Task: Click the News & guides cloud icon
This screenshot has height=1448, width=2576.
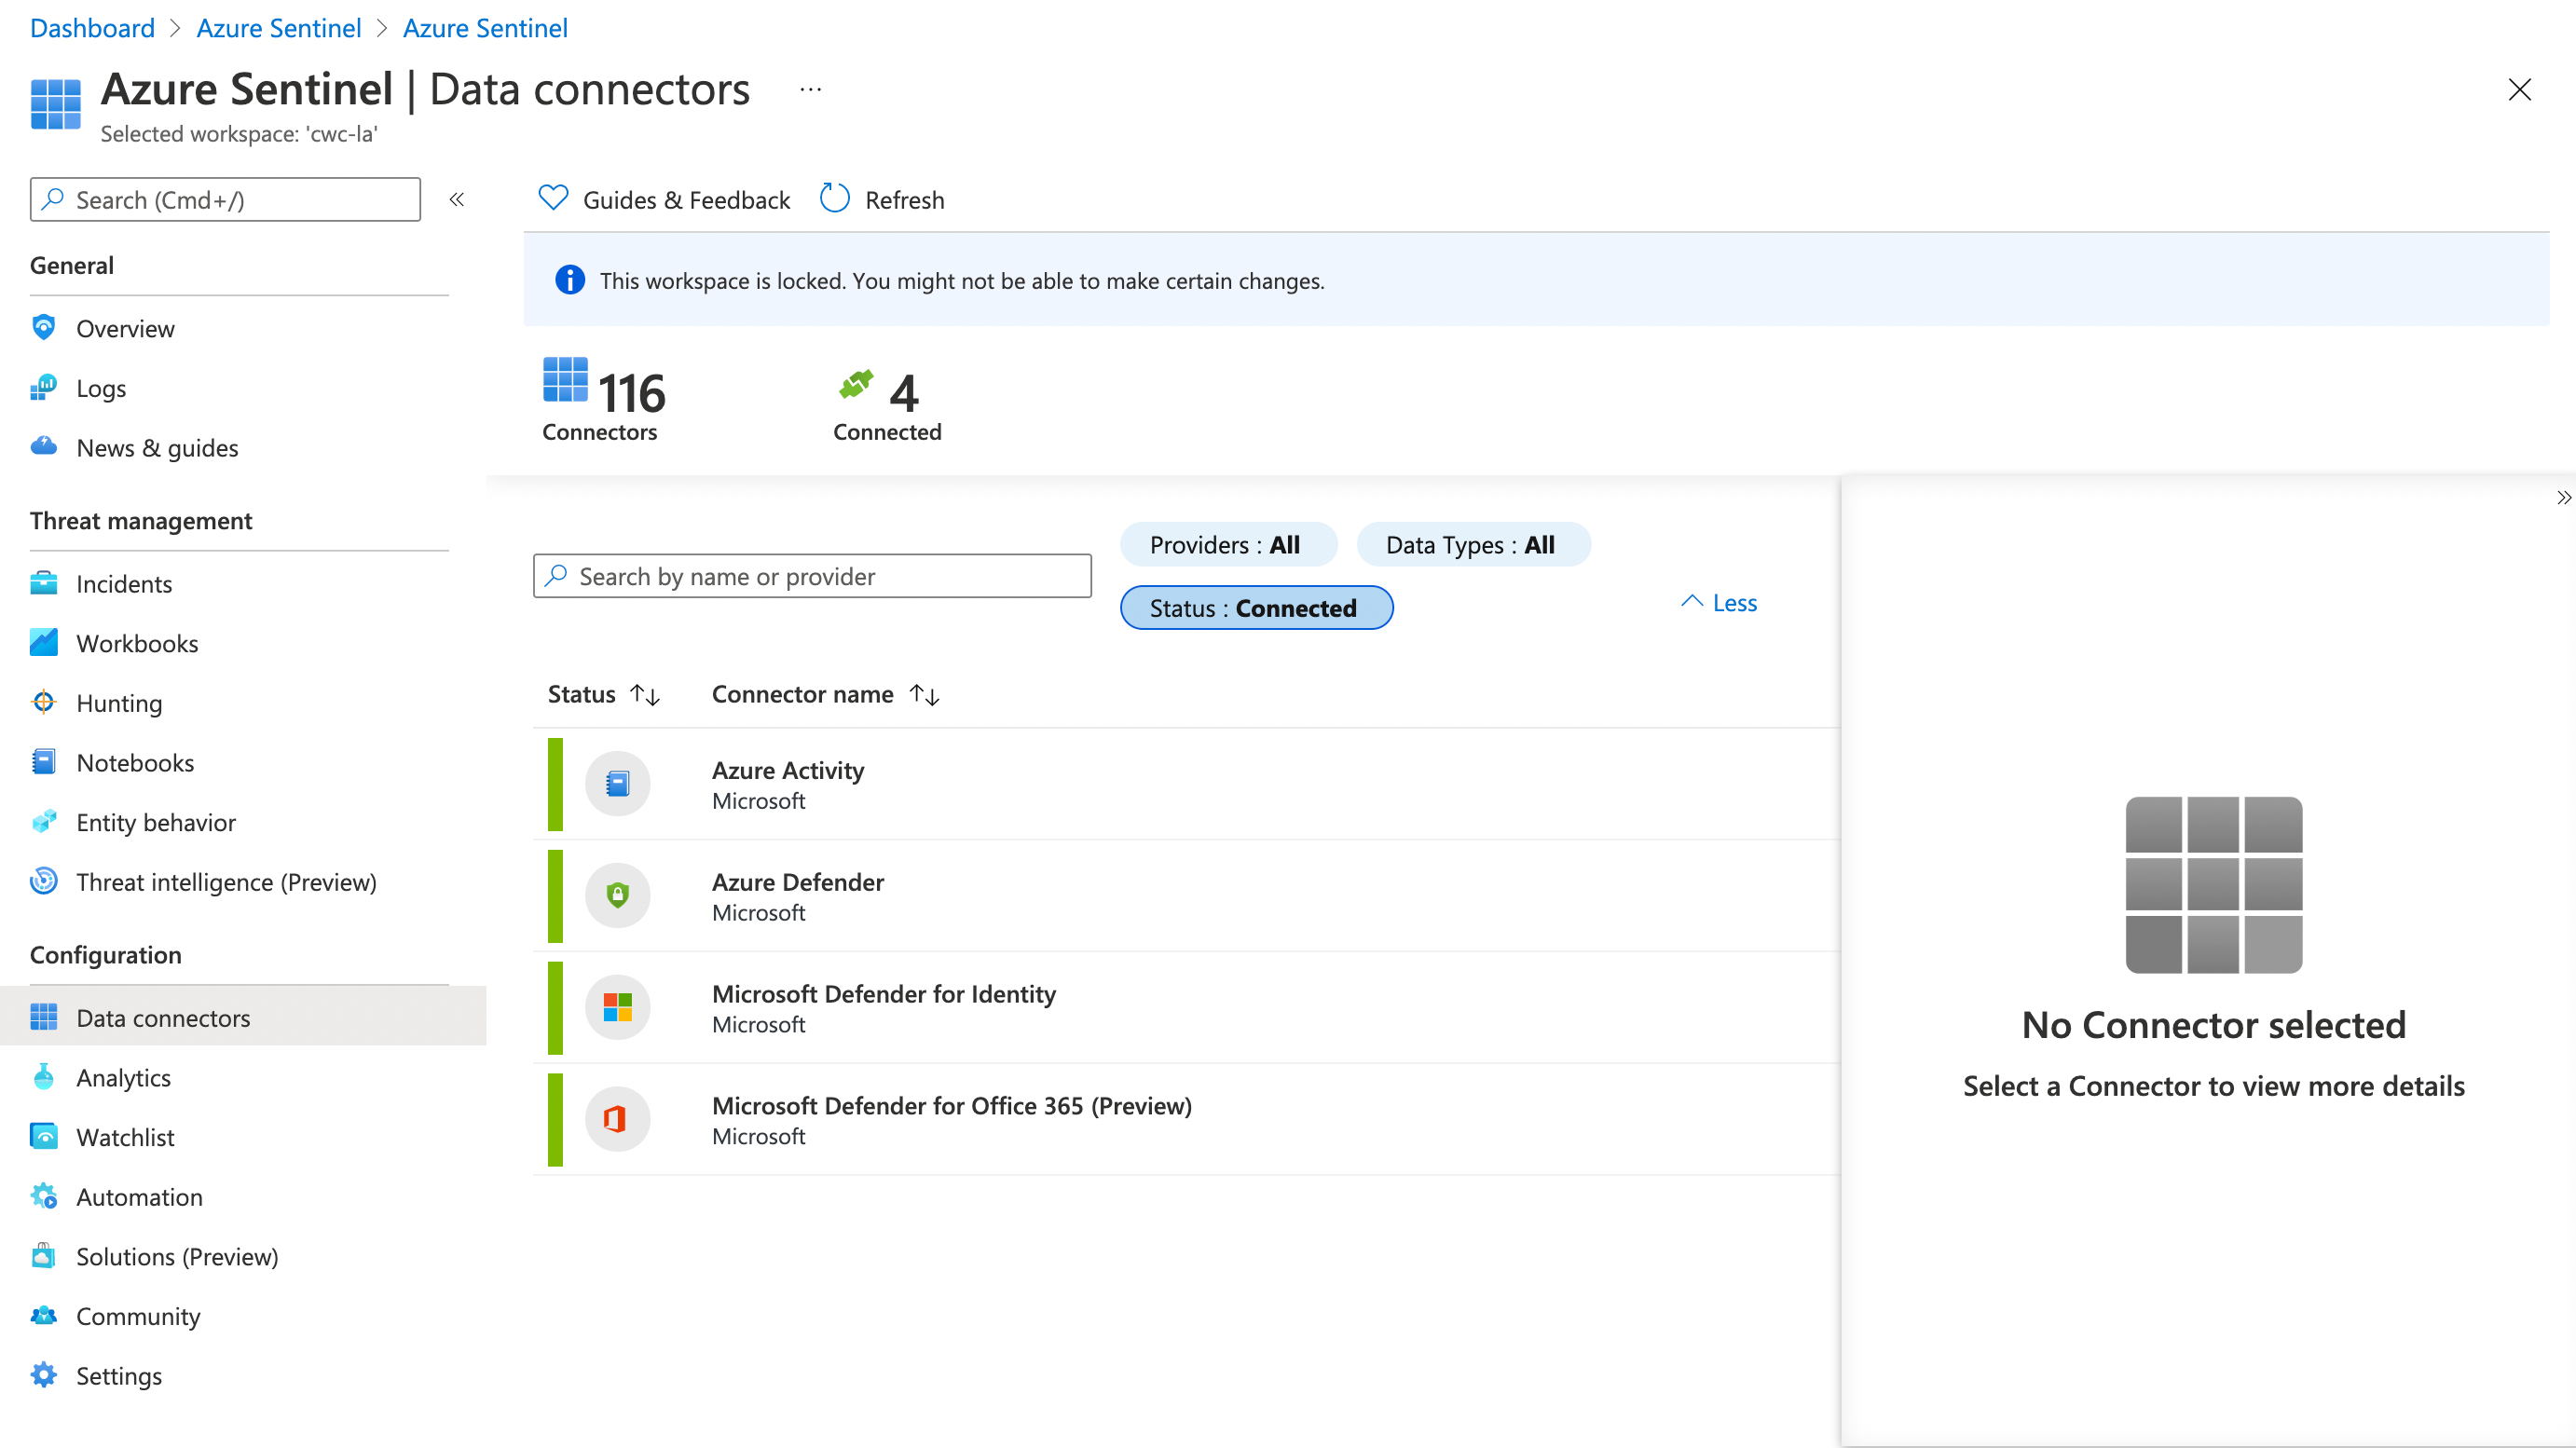Action: point(44,447)
